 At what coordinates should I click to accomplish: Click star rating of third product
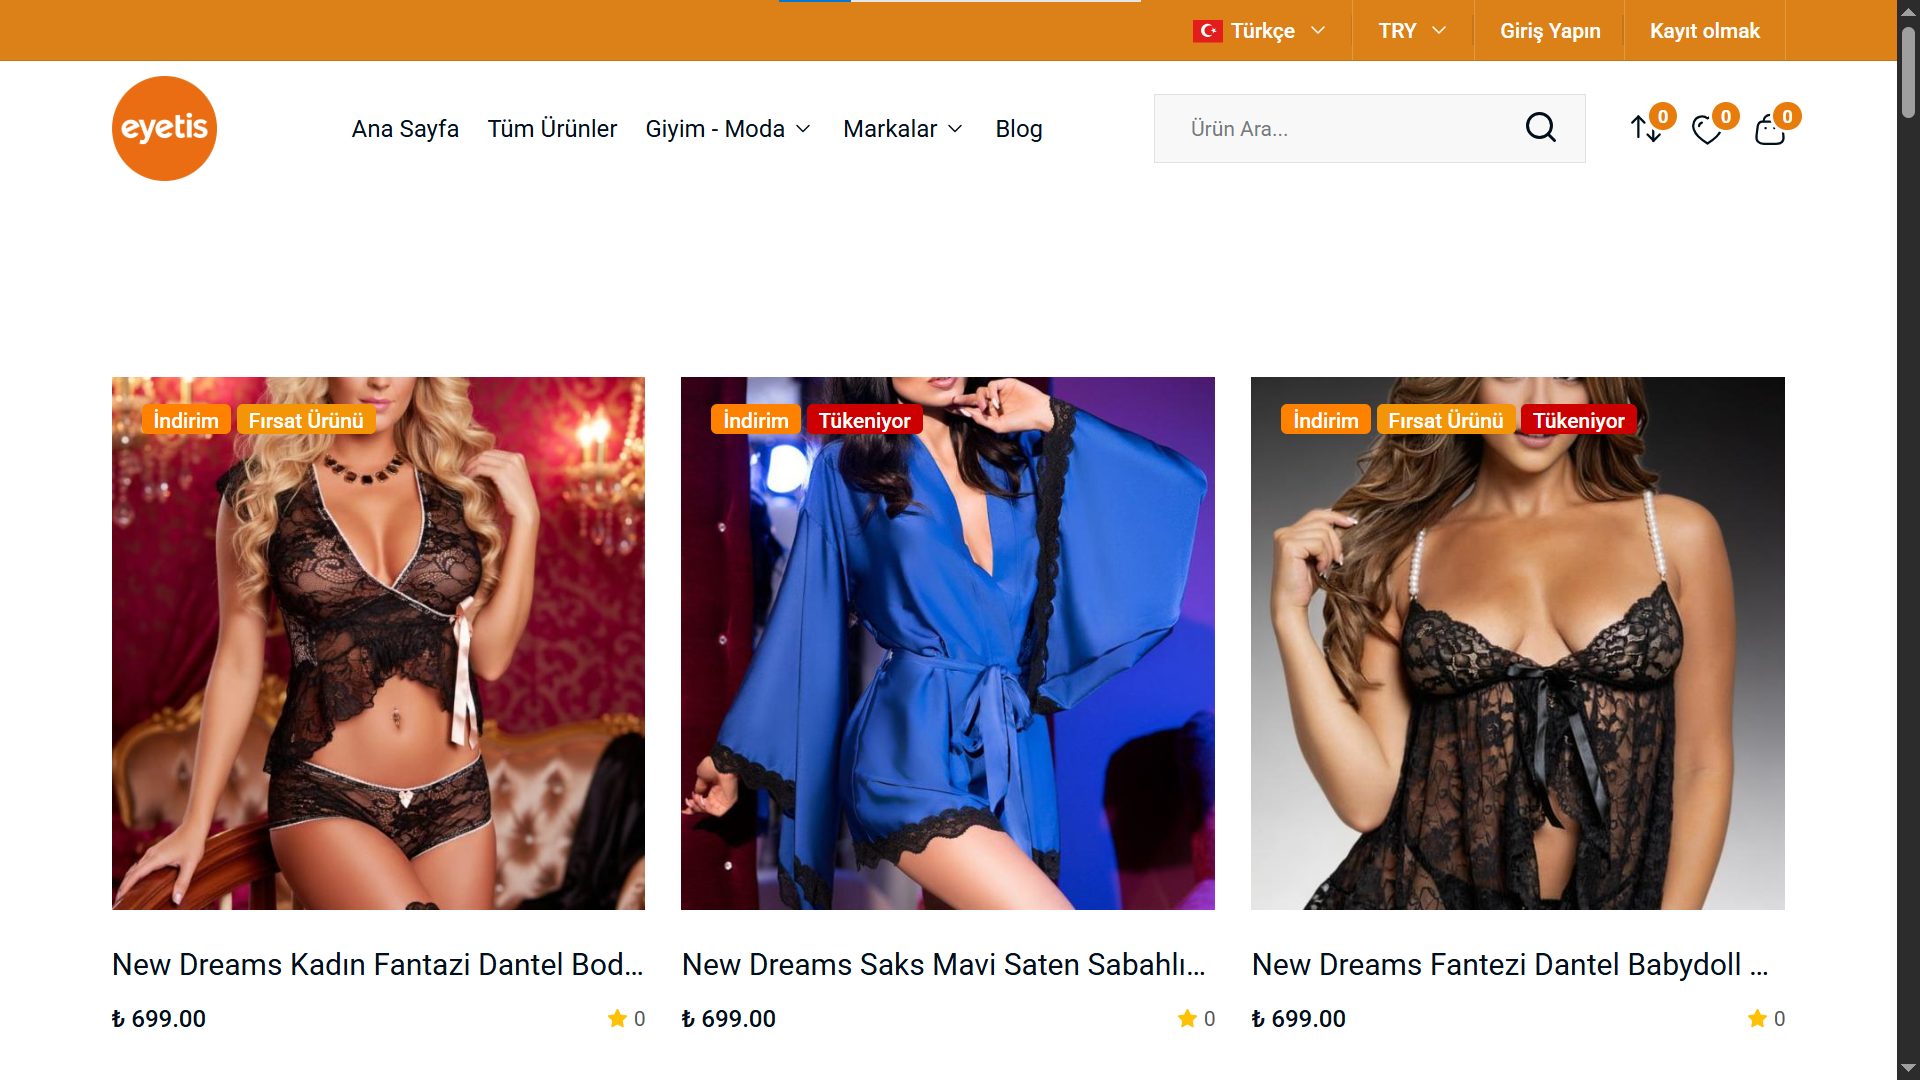(1757, 1018)
